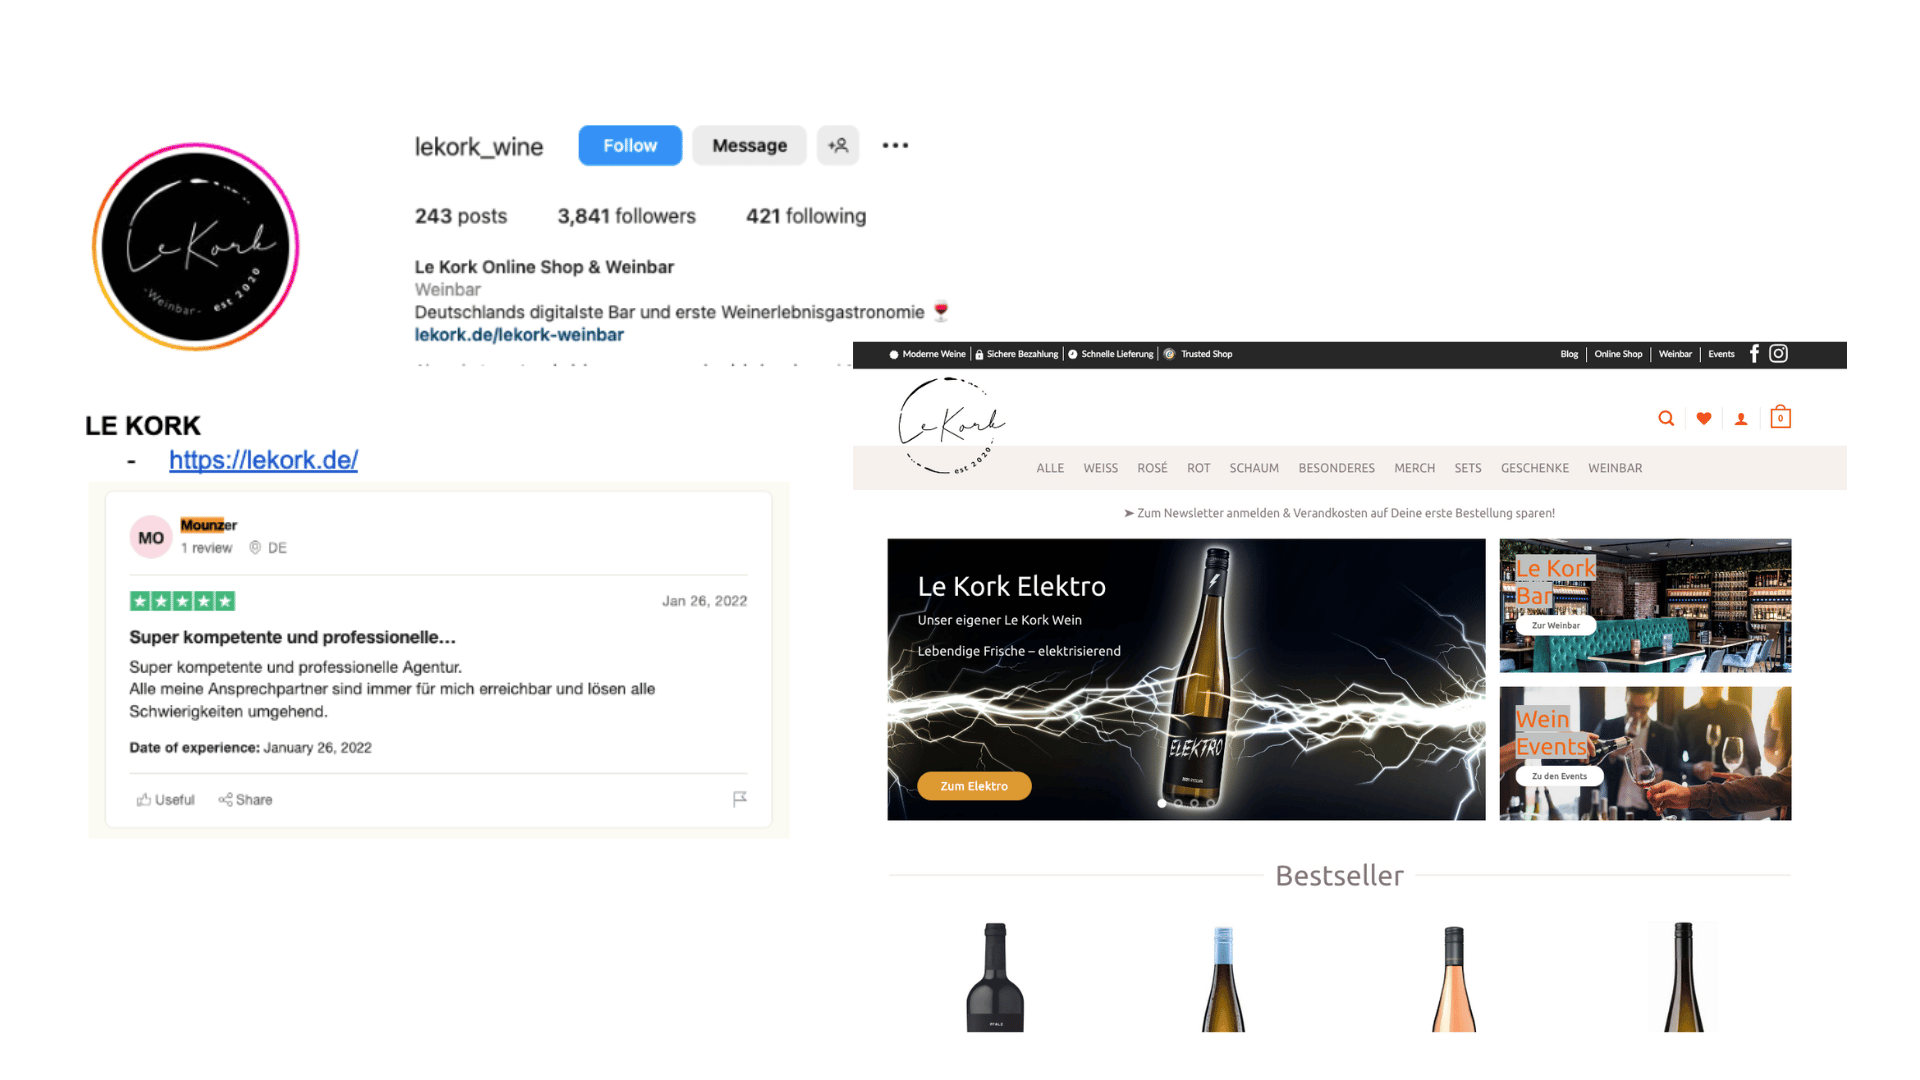The width and height of the screenshot is (1920, 1080).
Task: Open the GESCHENKE navigation item
Action: 1535,468
